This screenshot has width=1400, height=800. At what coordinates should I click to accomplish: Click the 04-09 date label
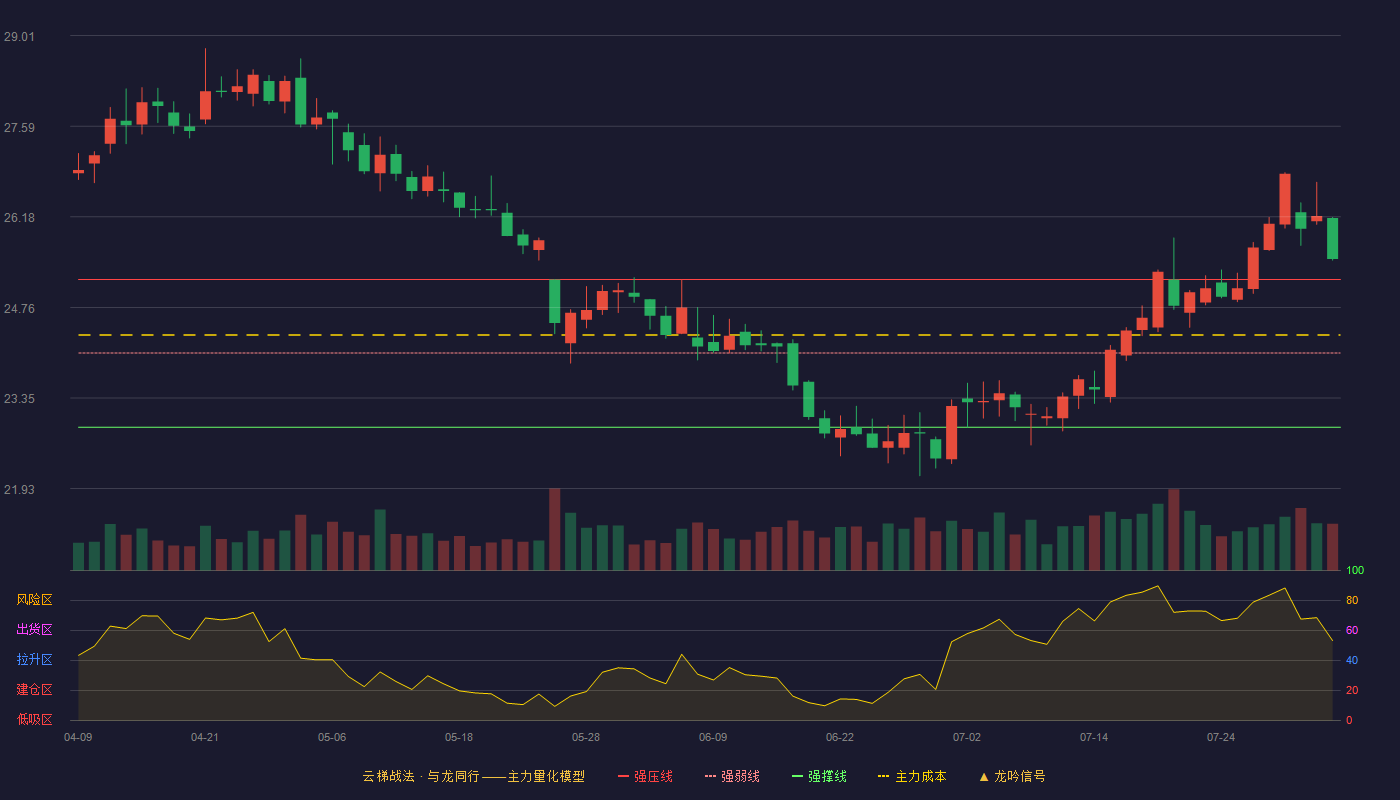click(78, 737)
